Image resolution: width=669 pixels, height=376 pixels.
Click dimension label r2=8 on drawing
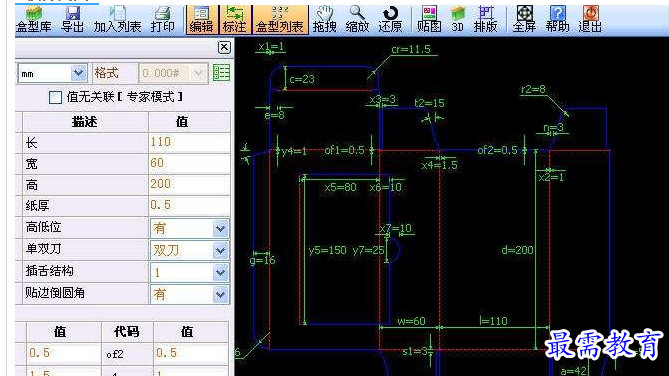pos(533,89)
